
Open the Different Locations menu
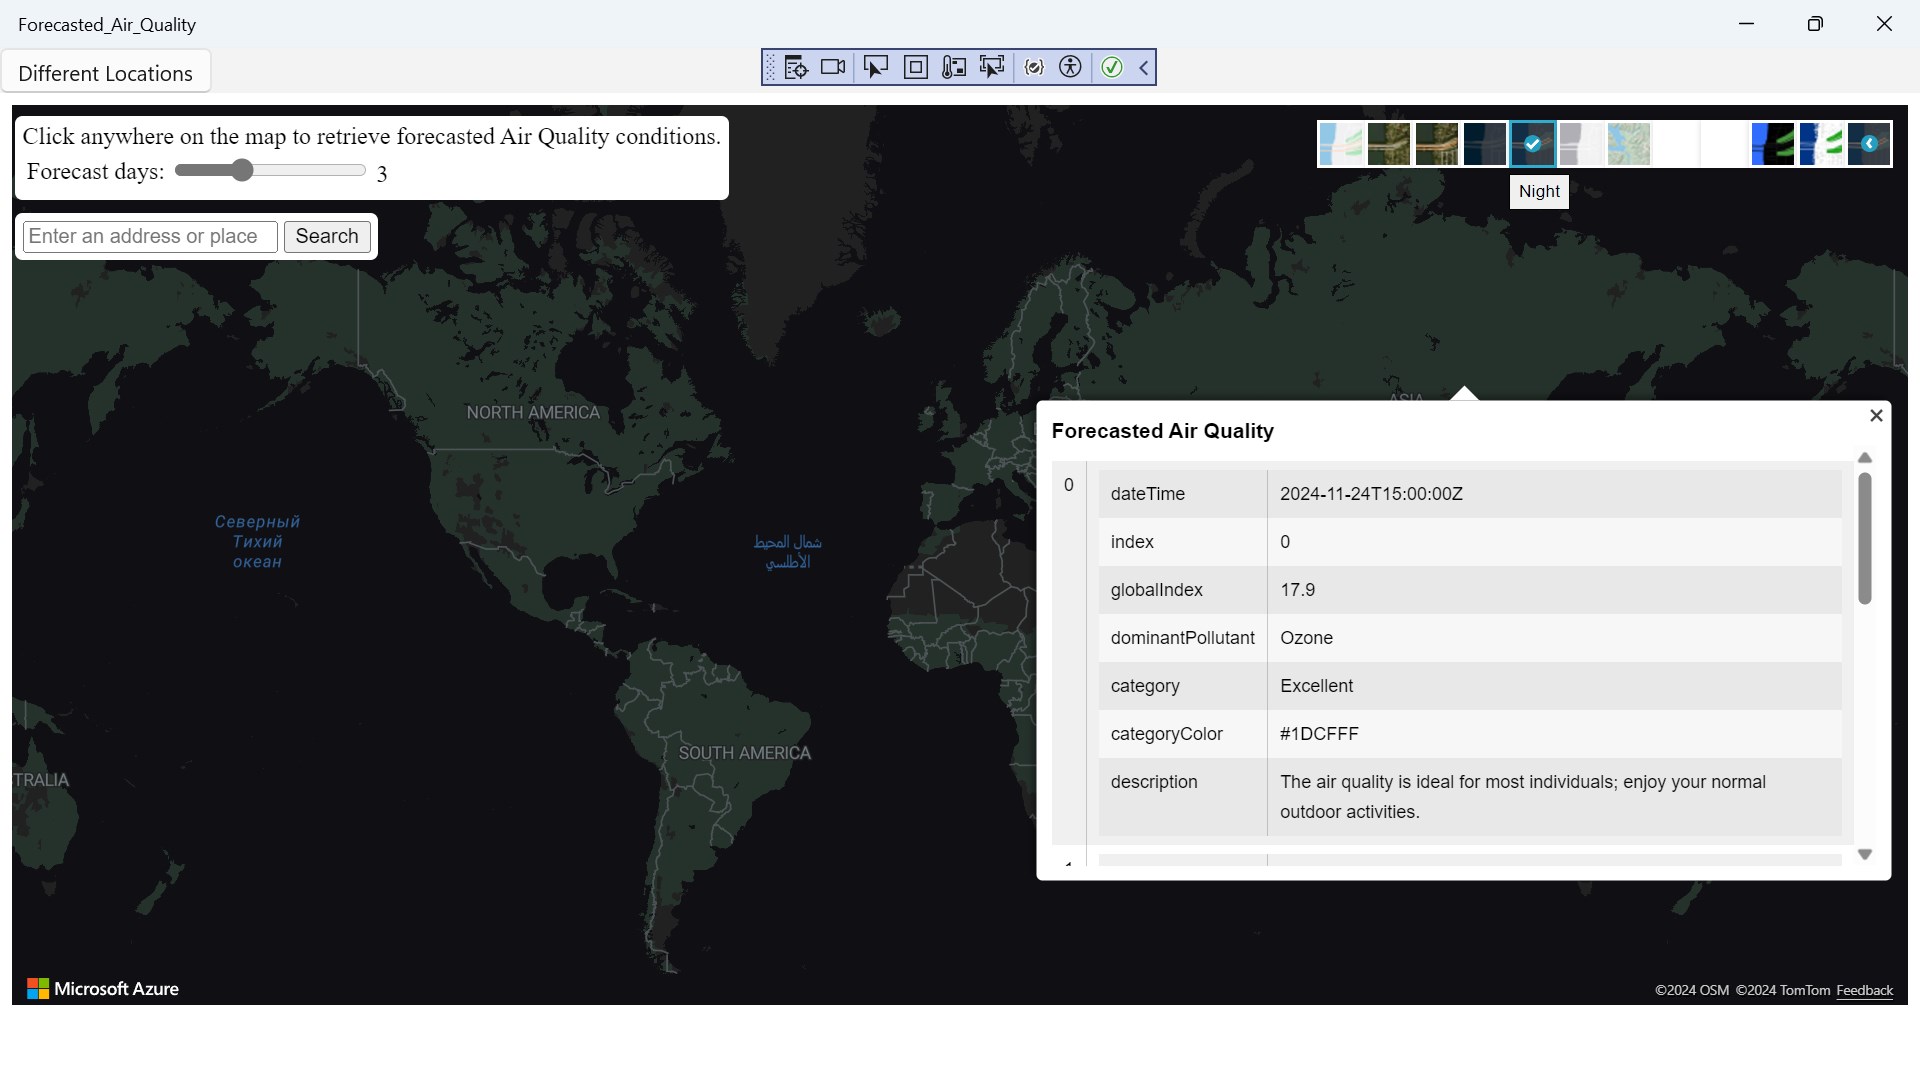105,73
